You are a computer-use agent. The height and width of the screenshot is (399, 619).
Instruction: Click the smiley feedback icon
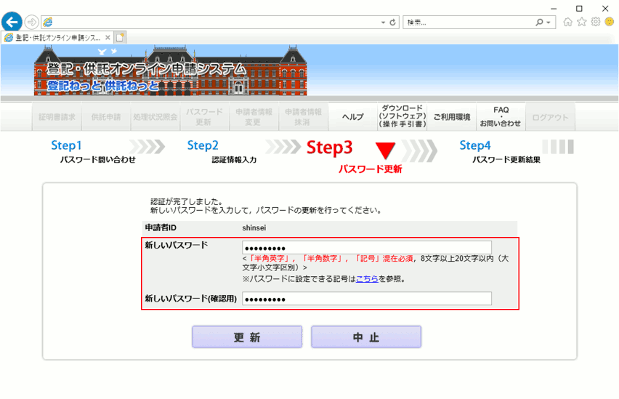[610, 22]
